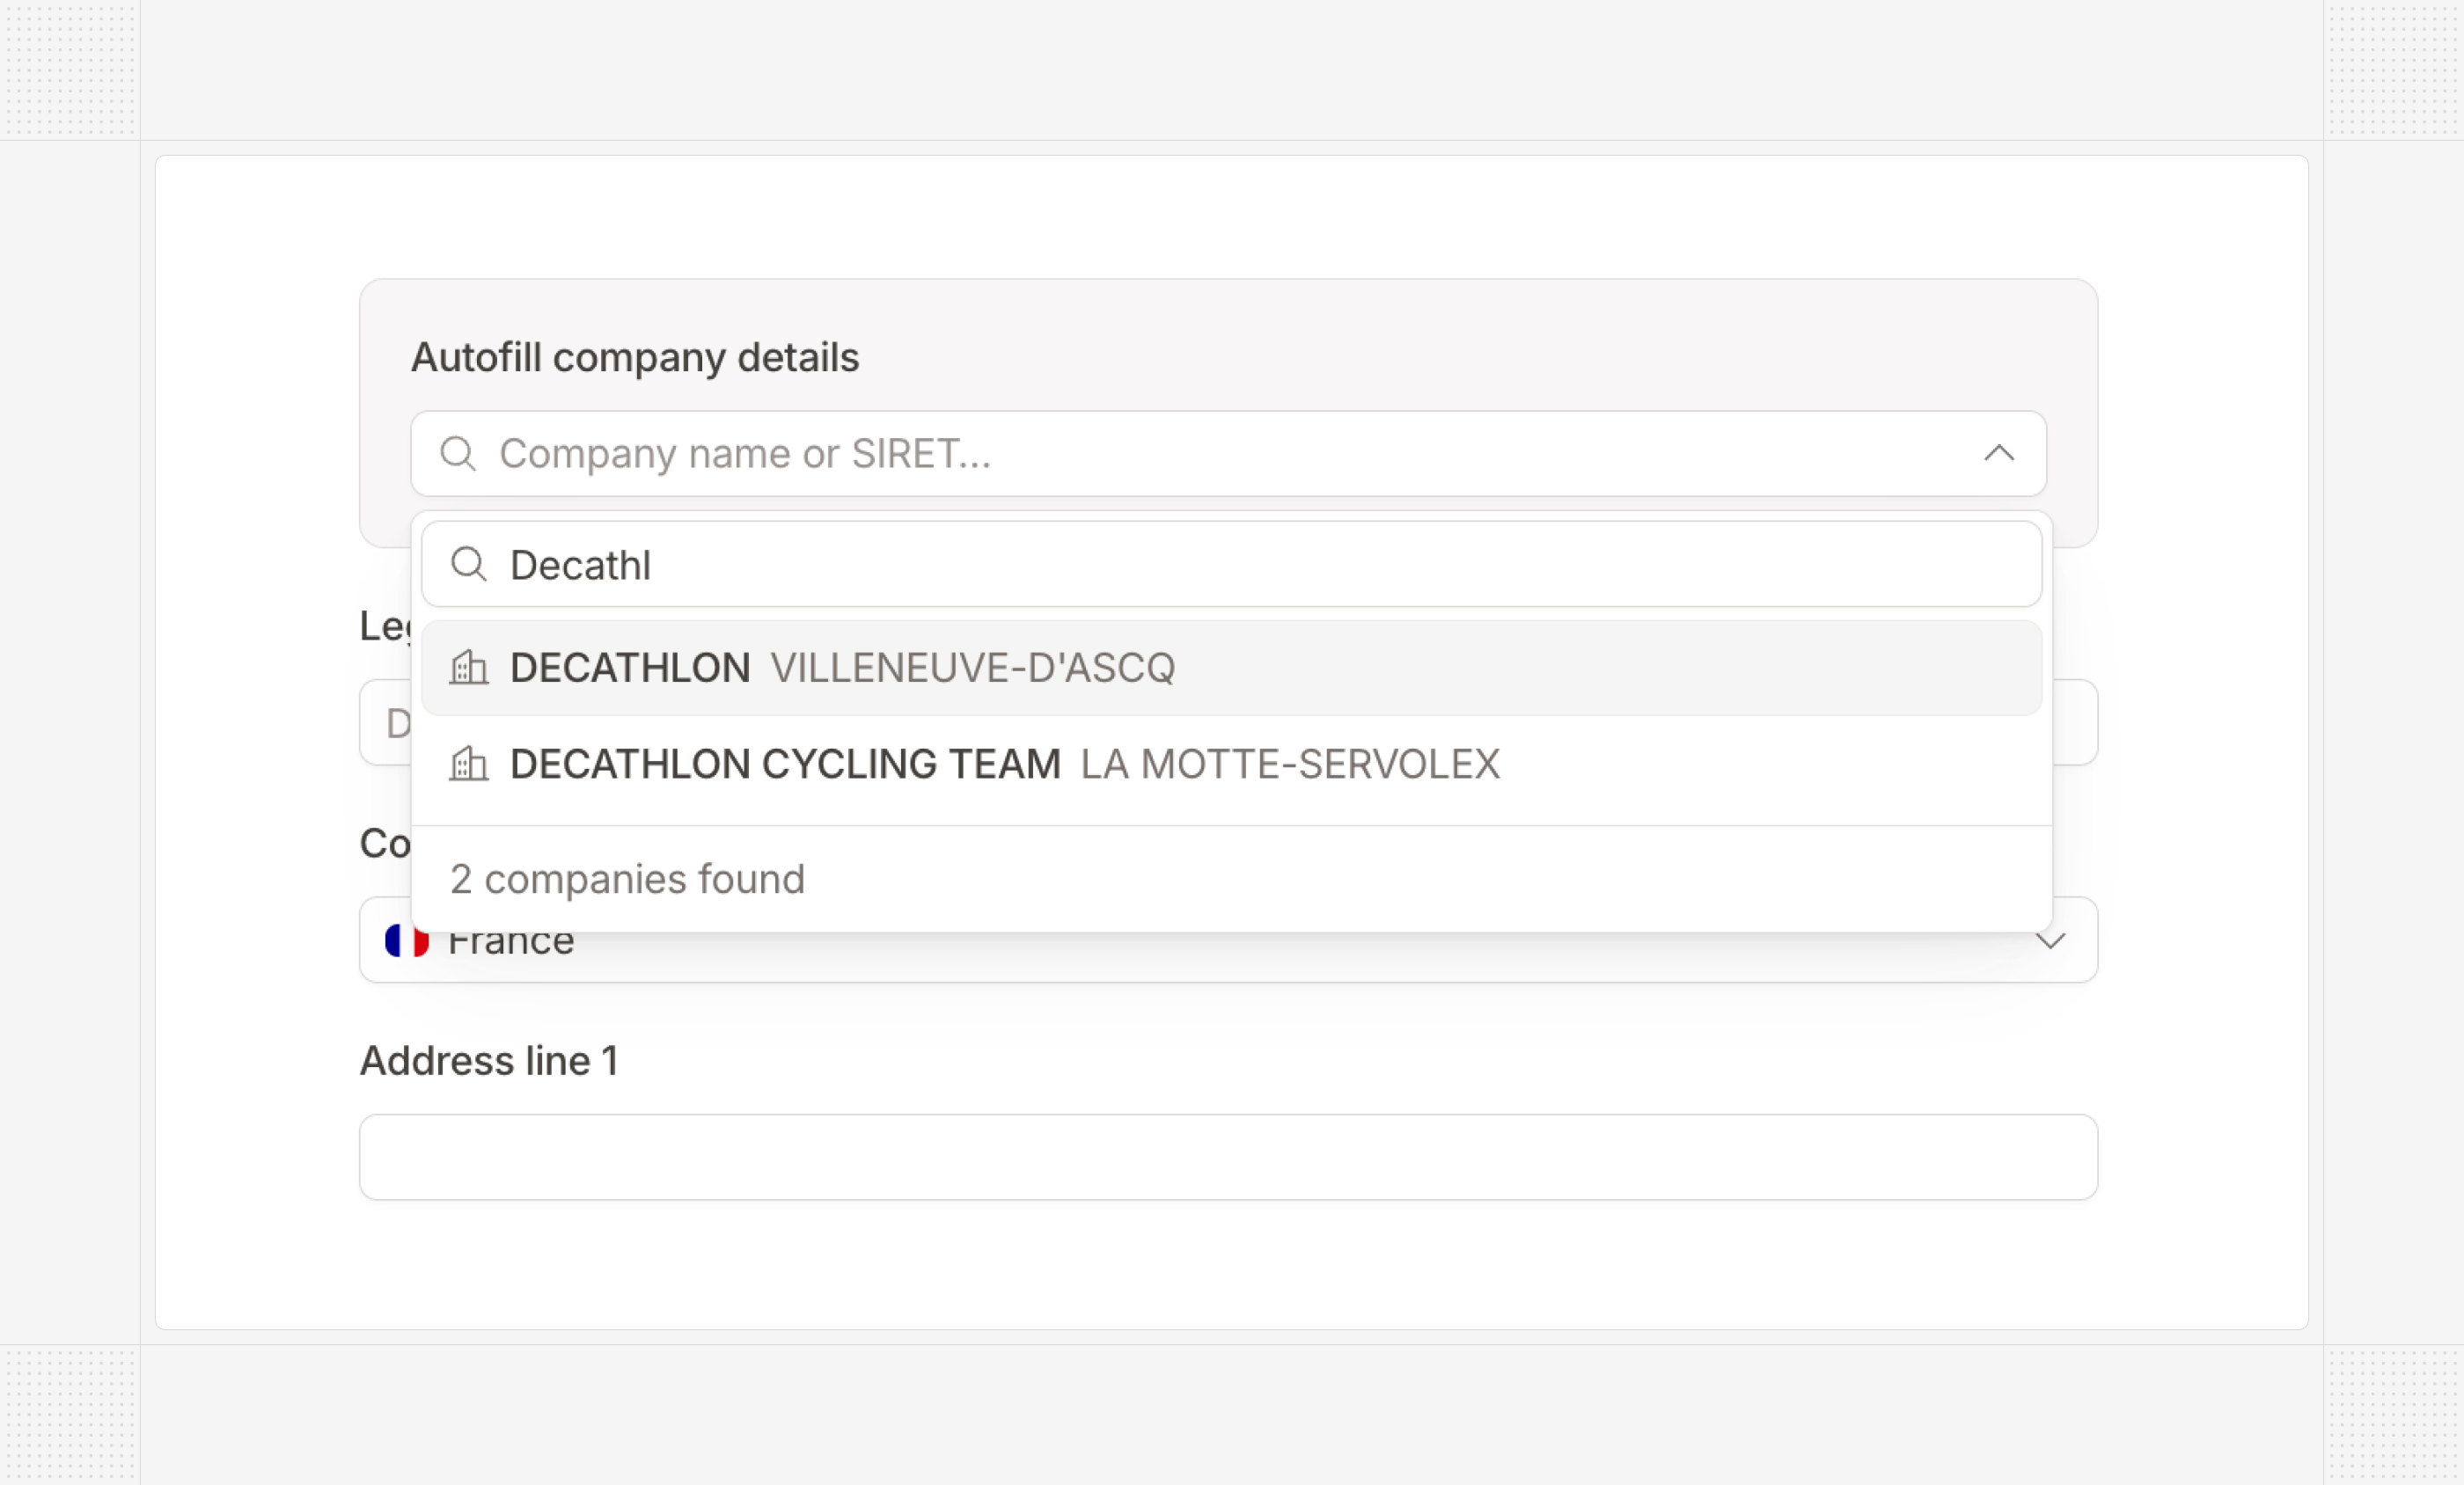Click the Company name or SIRET field

pos(1228,454)
